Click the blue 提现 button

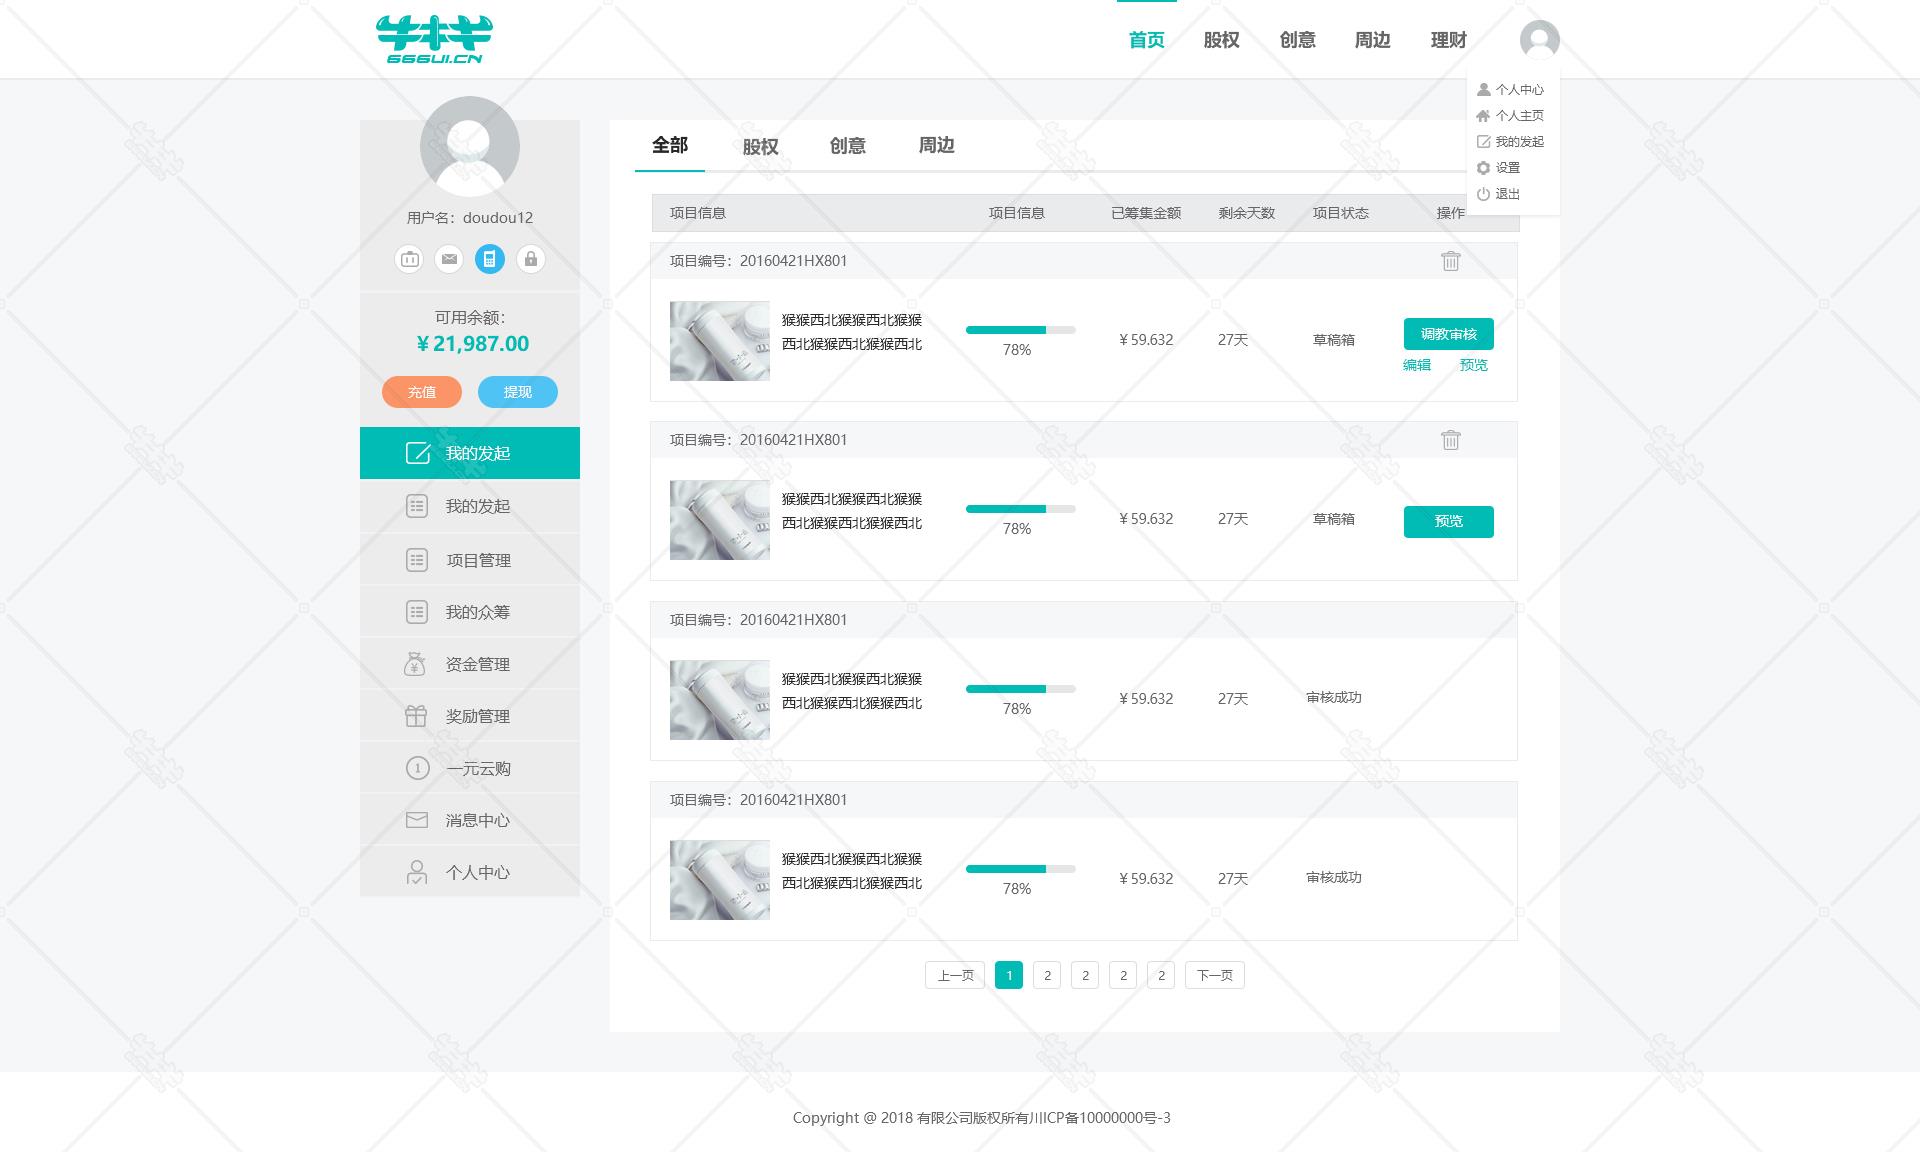[x=518, y=392]
